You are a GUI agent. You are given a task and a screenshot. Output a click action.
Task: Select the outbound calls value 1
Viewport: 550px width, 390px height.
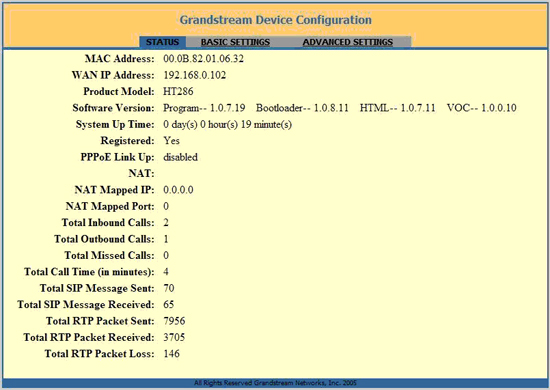tap(166, 239)
